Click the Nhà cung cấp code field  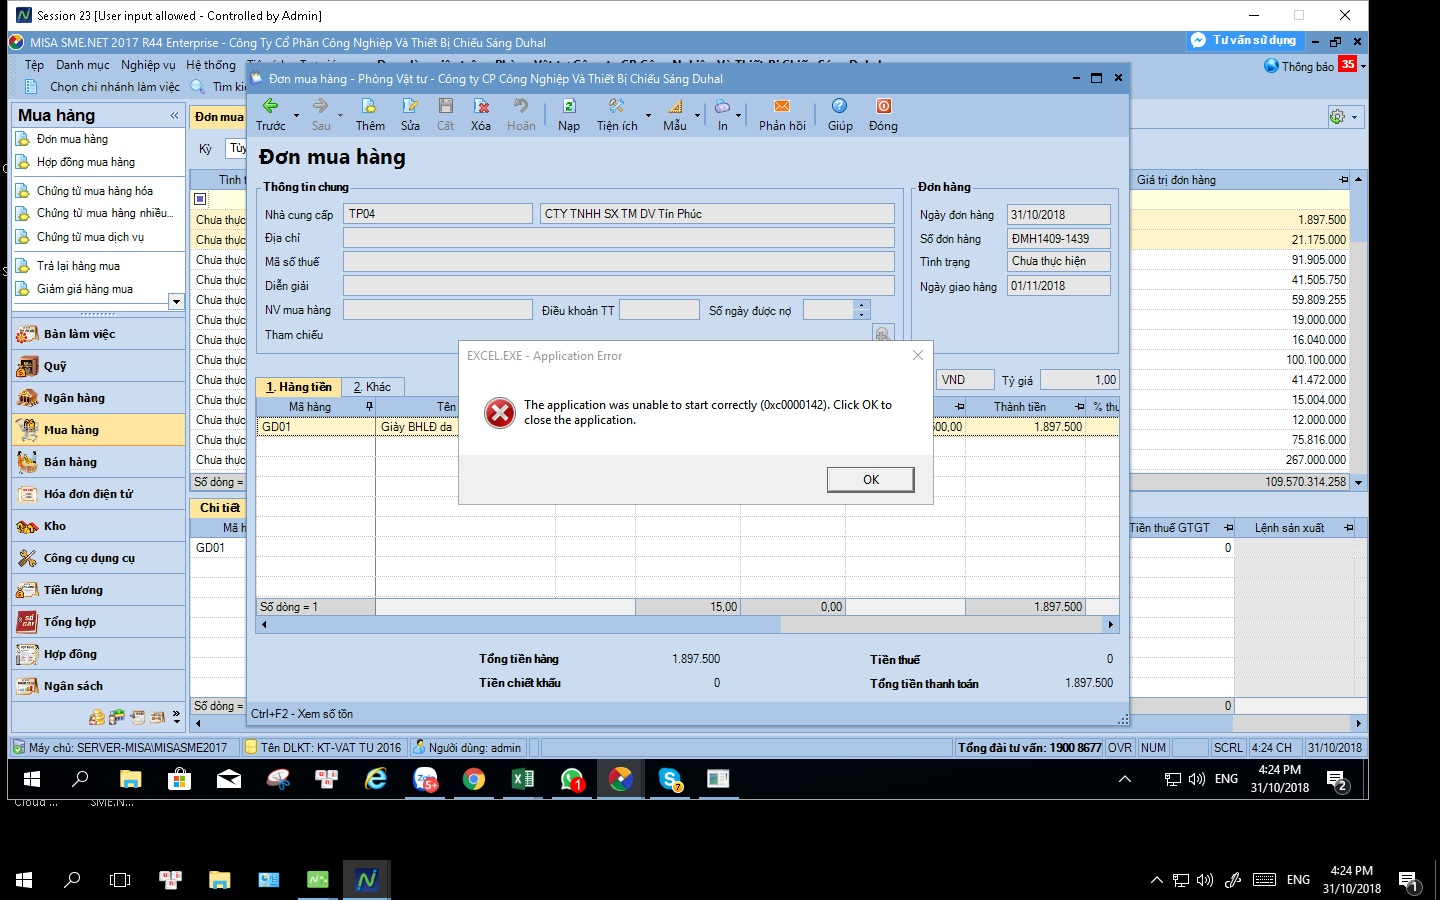438,214
